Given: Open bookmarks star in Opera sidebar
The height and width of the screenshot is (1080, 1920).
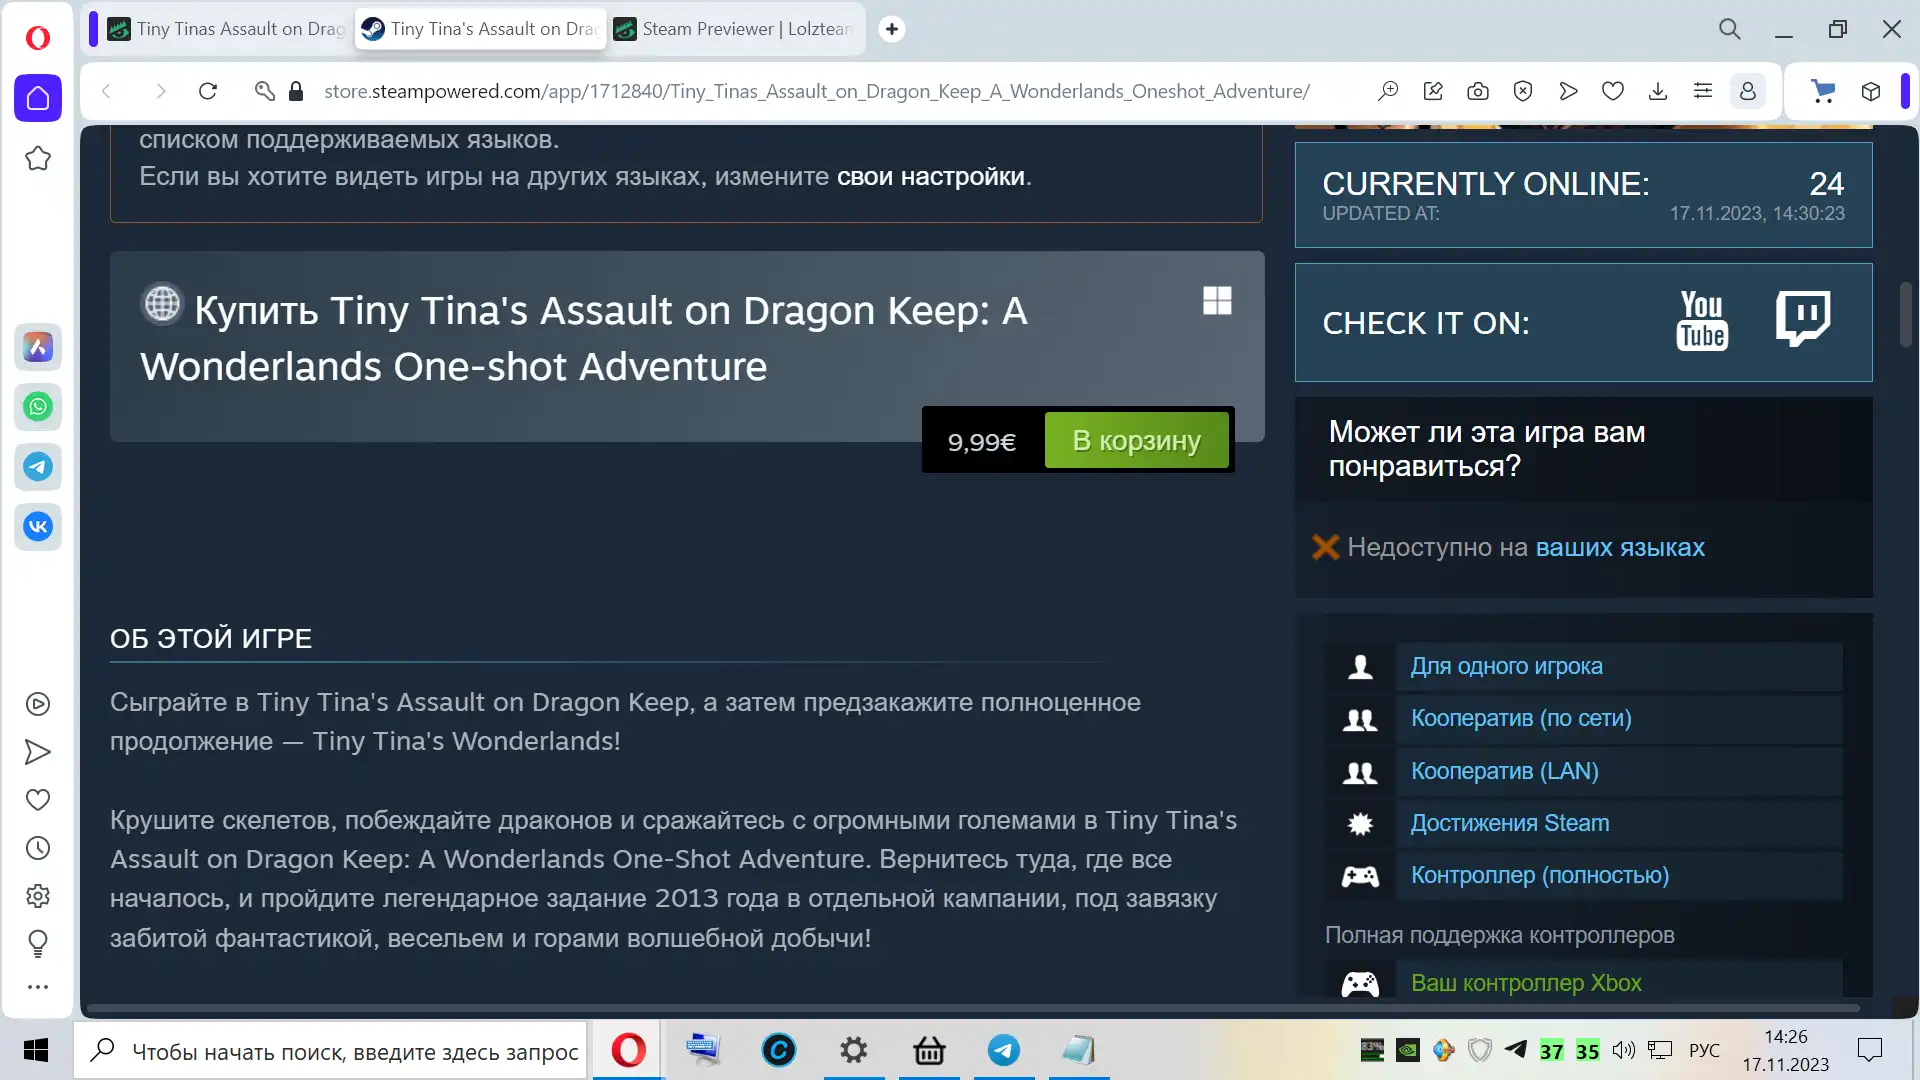Looking at the screenshot, I should pyautogui.click(x=38, y=158).
